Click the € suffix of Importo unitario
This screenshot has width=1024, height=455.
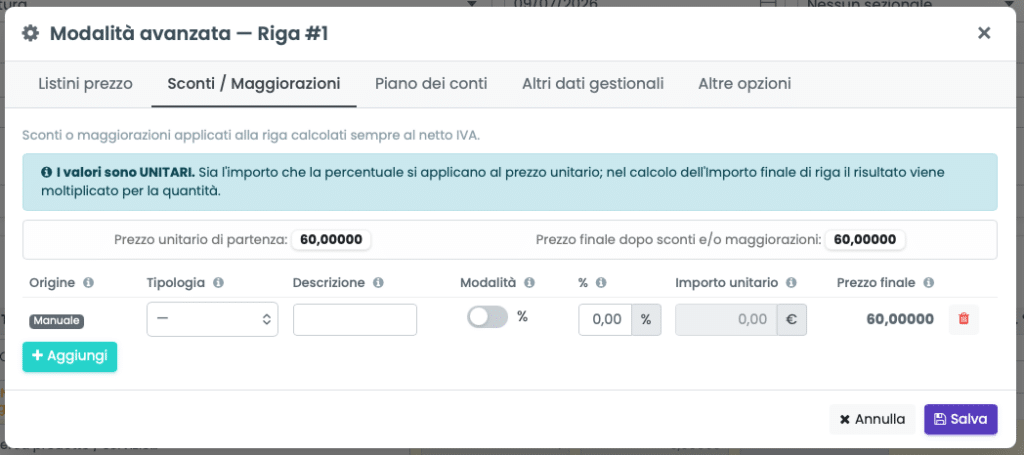[792, 320]
